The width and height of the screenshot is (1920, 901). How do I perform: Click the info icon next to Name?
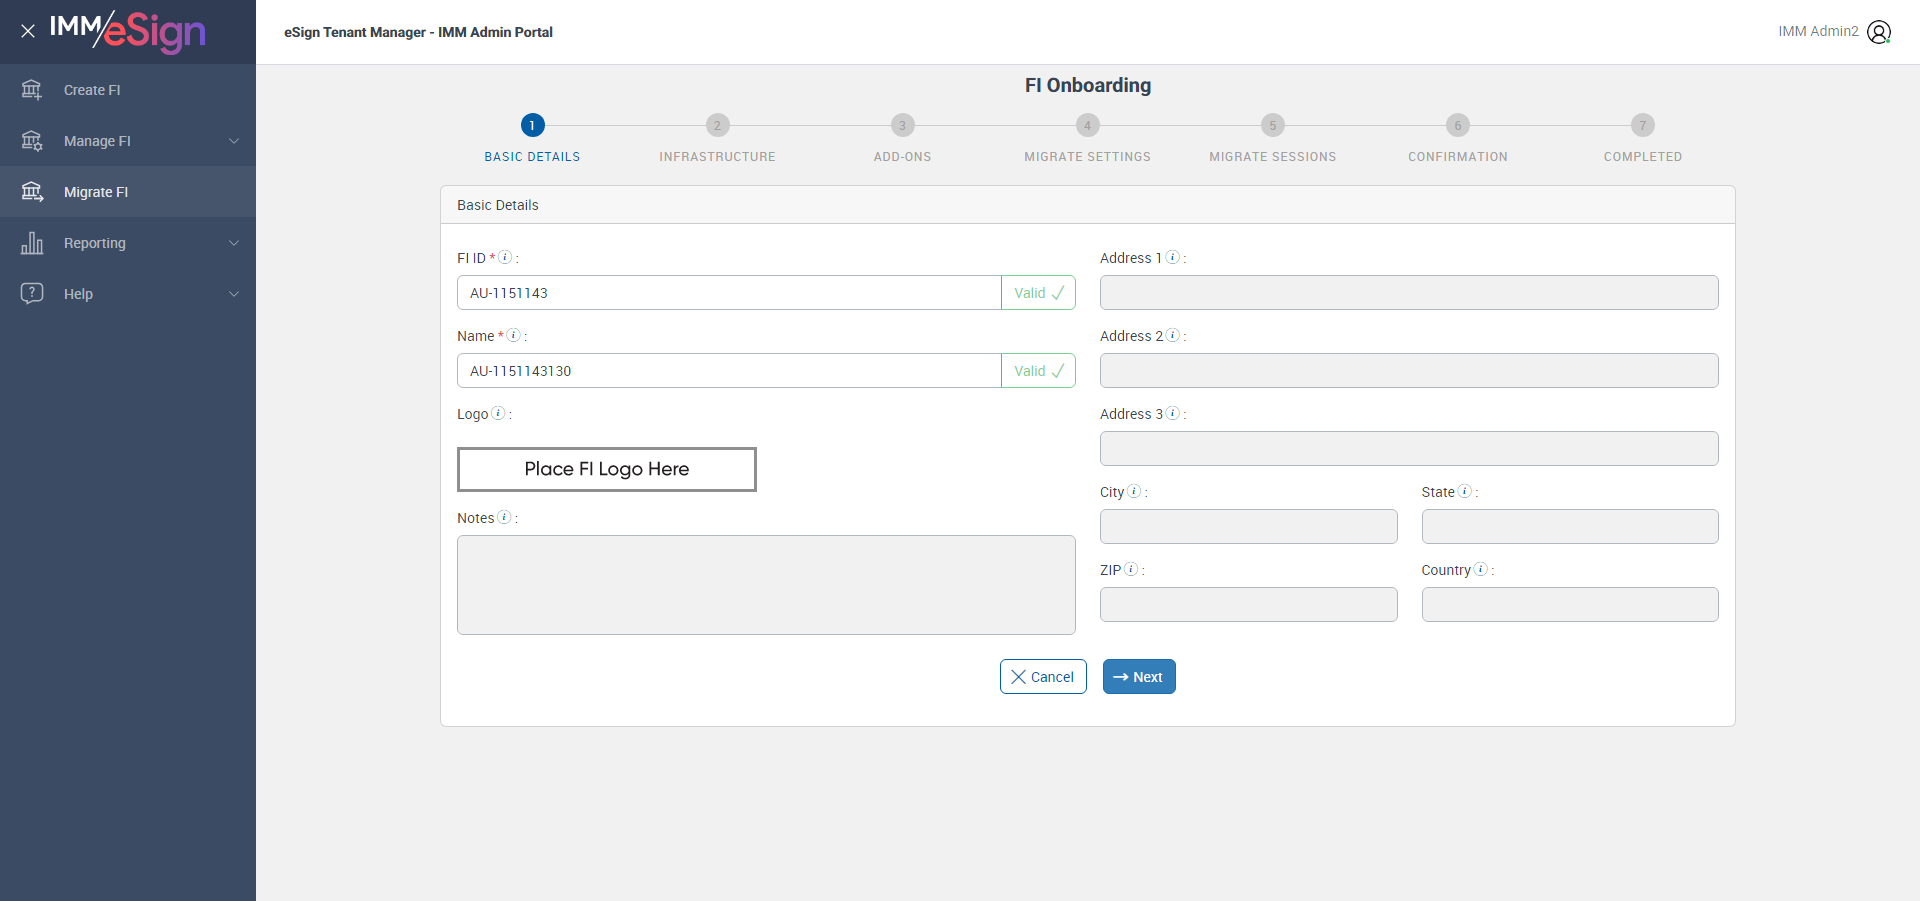pos(513,335)
